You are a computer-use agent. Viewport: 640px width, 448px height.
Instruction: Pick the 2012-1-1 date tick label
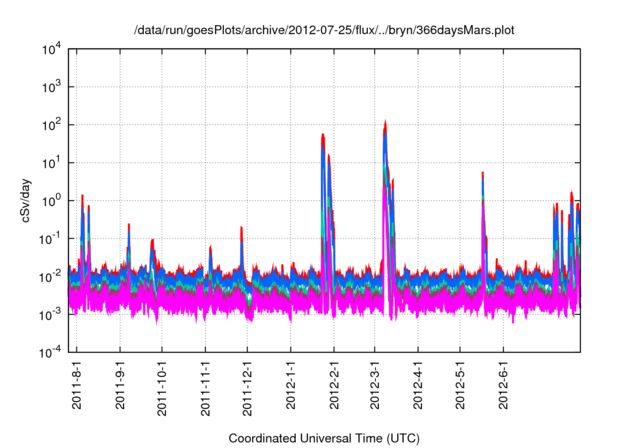[290, 386]
